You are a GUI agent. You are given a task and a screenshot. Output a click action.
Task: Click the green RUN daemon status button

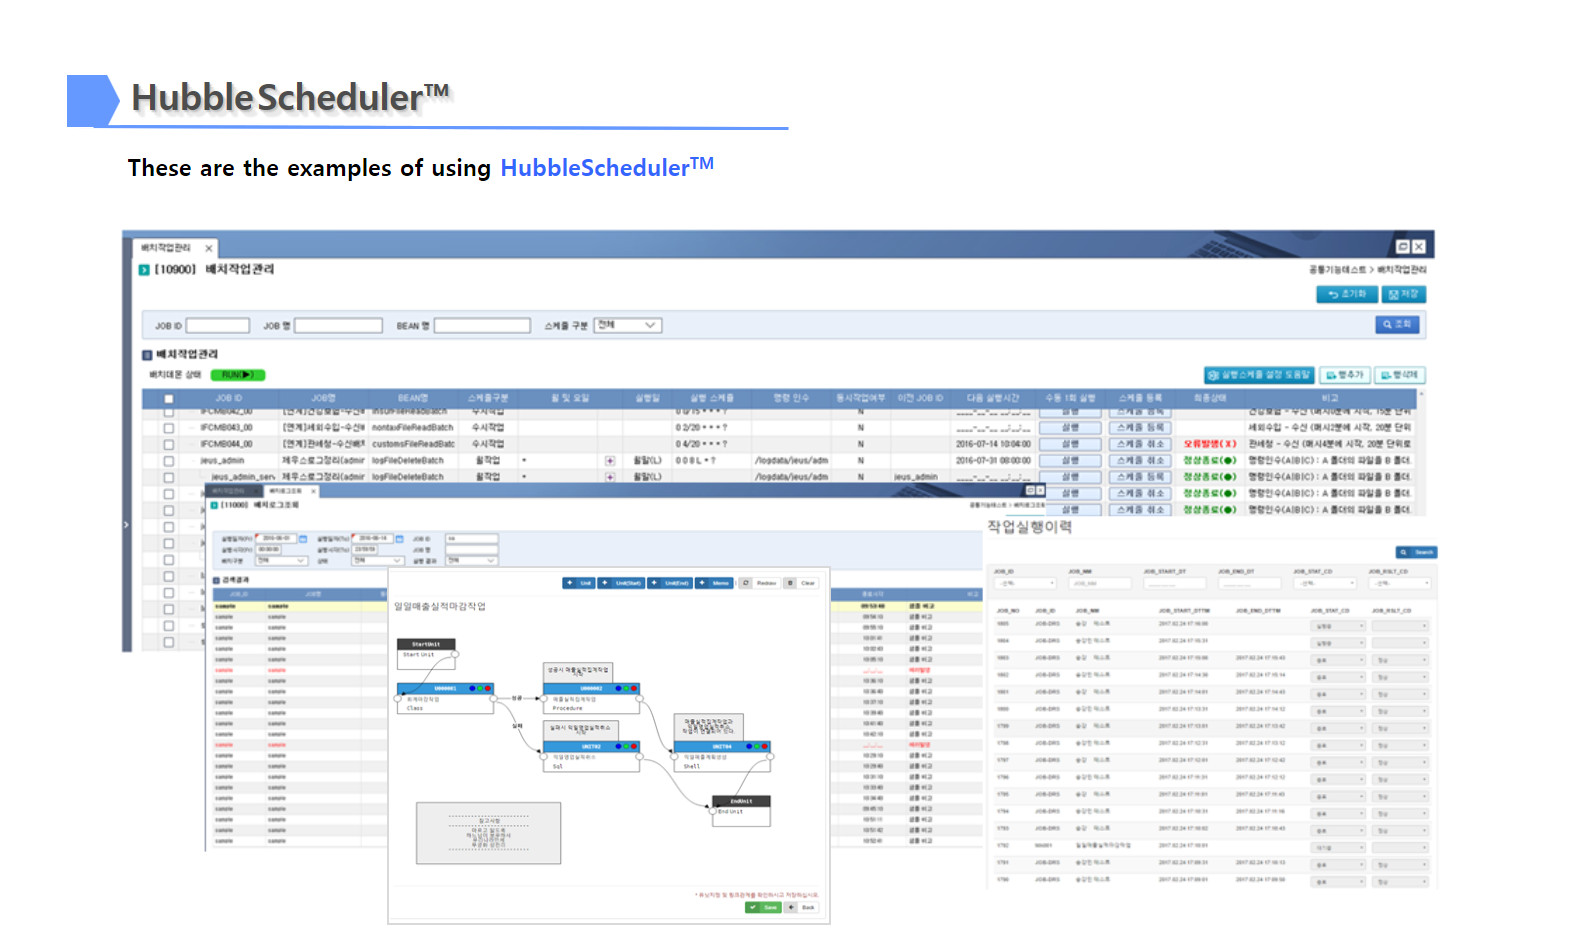(x=237, y=375)
